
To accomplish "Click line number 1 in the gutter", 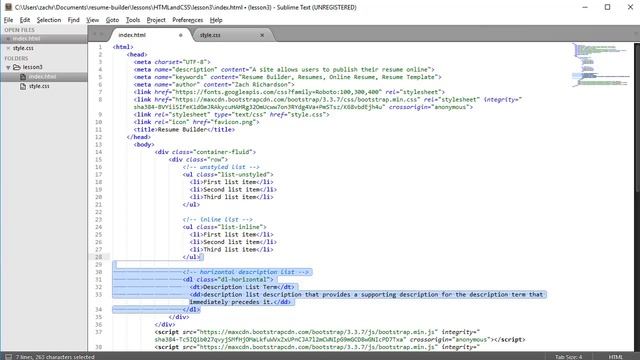I will click(100, 47).
